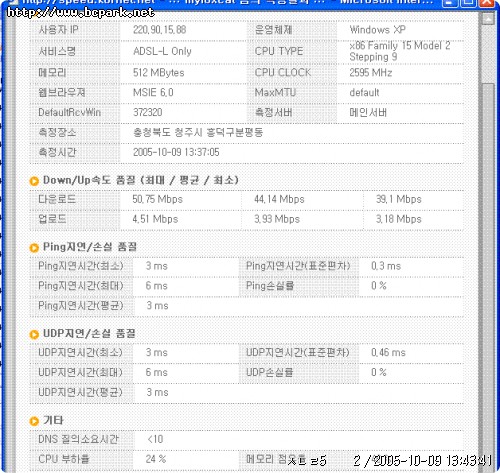Select the <10 DNS query time value
The width and height of the screenshot is (500, 473).
click(x=155, y=439)
